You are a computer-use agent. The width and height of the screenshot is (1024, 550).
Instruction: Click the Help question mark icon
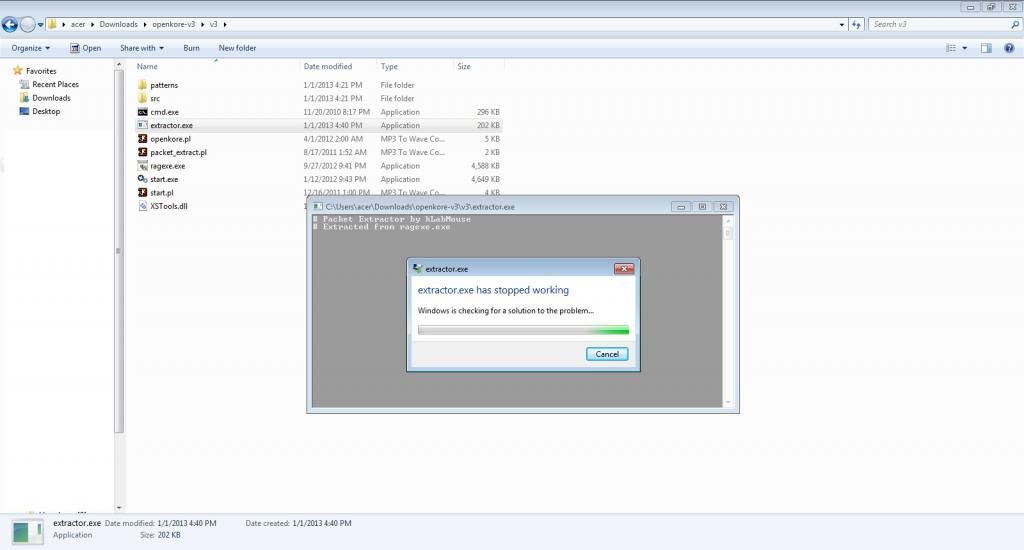(x=1009, y=48)
